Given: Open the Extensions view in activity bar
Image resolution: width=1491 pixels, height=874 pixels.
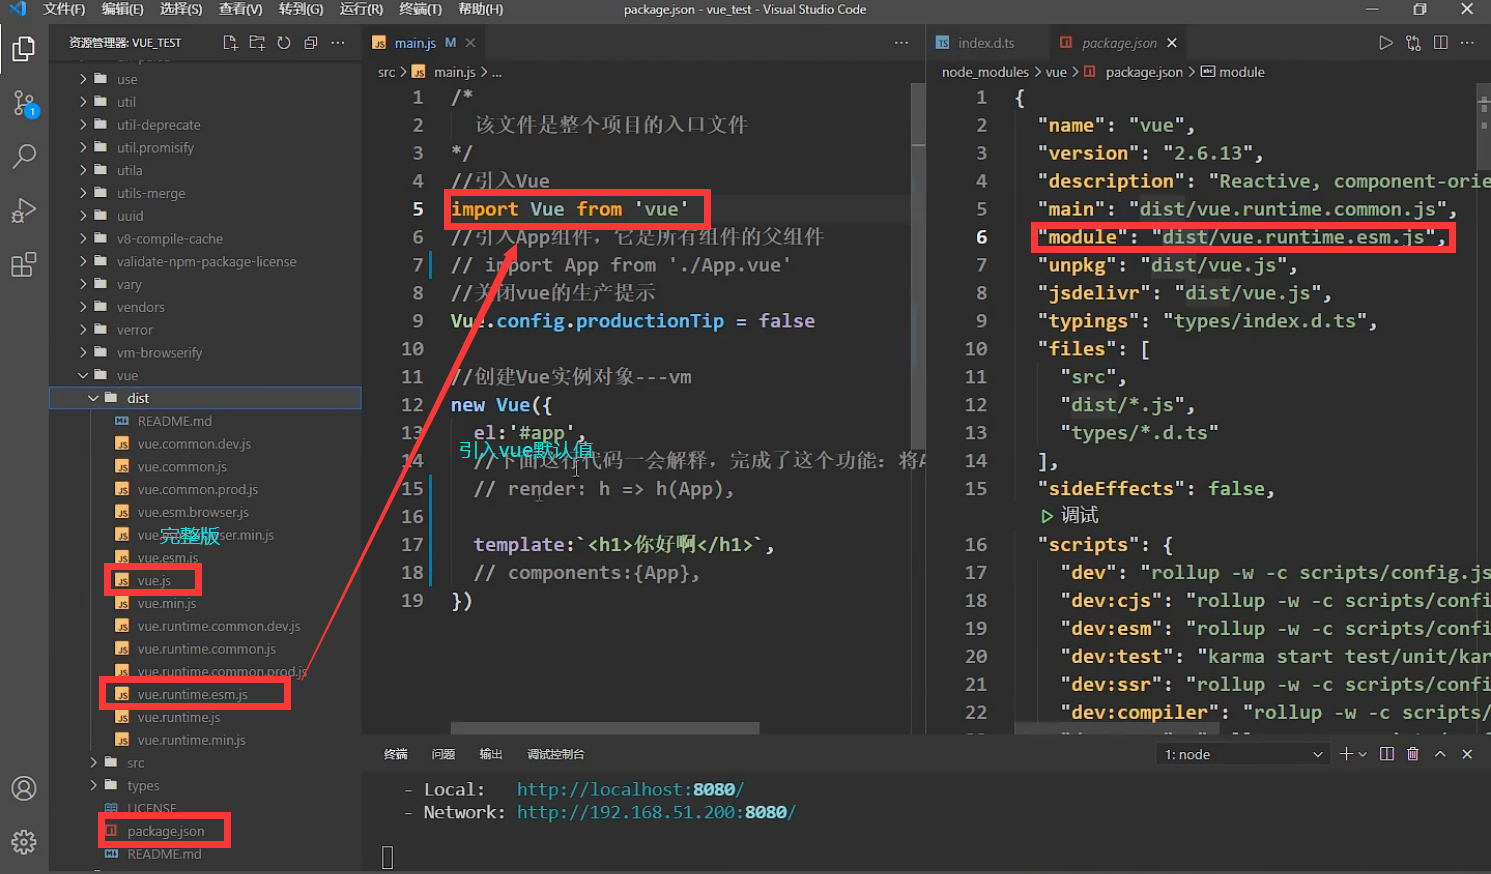Looking at the screenshot, I should [x=24, y=264].
